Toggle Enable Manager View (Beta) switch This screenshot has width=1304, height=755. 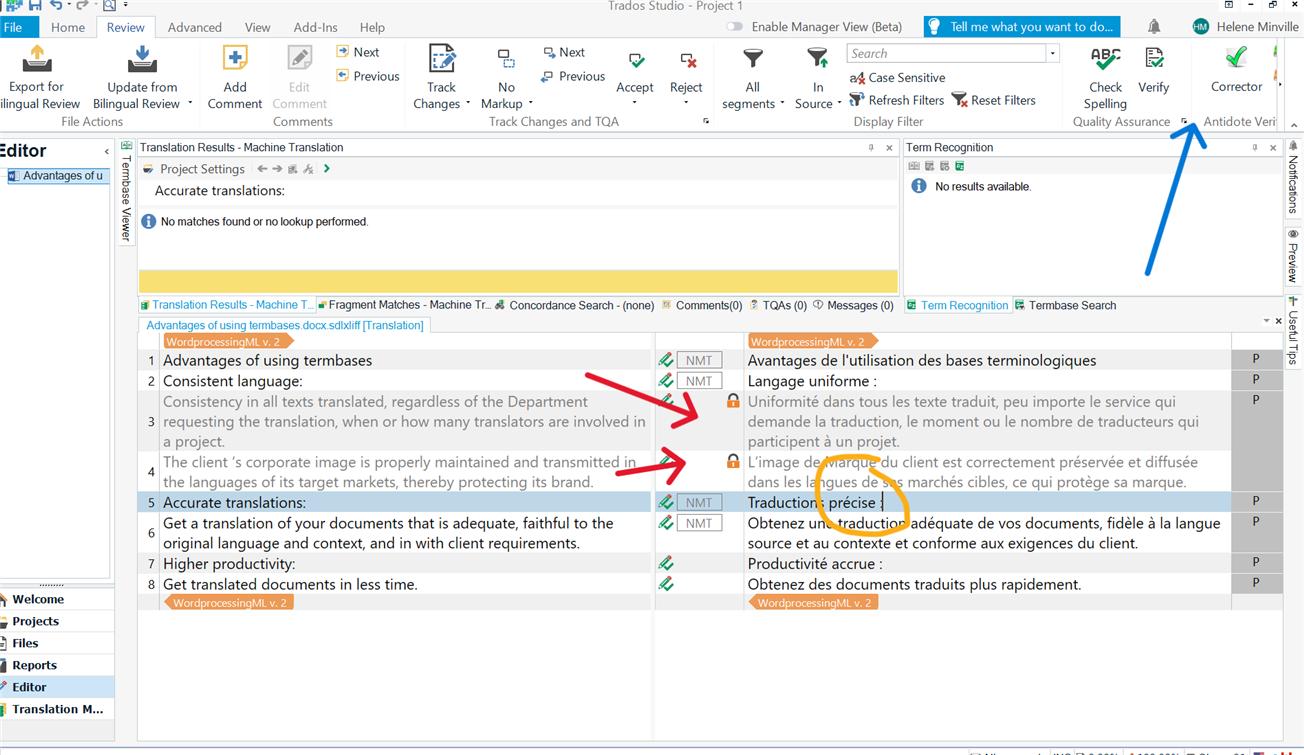735,27
